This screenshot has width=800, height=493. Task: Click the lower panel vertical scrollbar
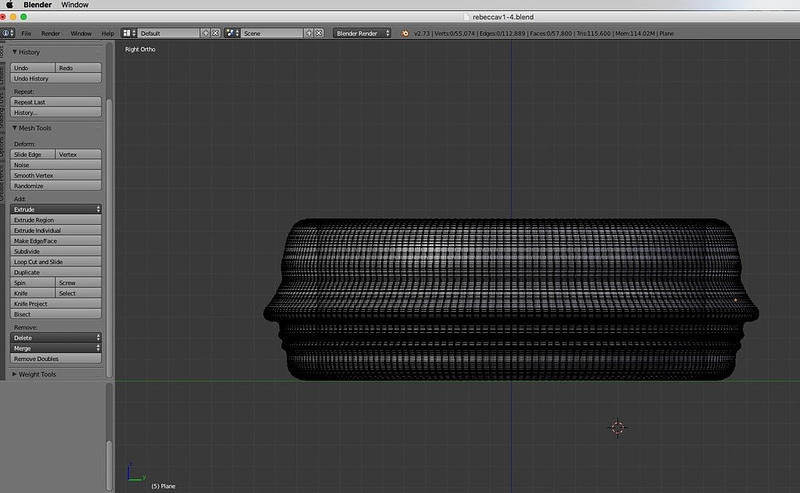[109, 465]
